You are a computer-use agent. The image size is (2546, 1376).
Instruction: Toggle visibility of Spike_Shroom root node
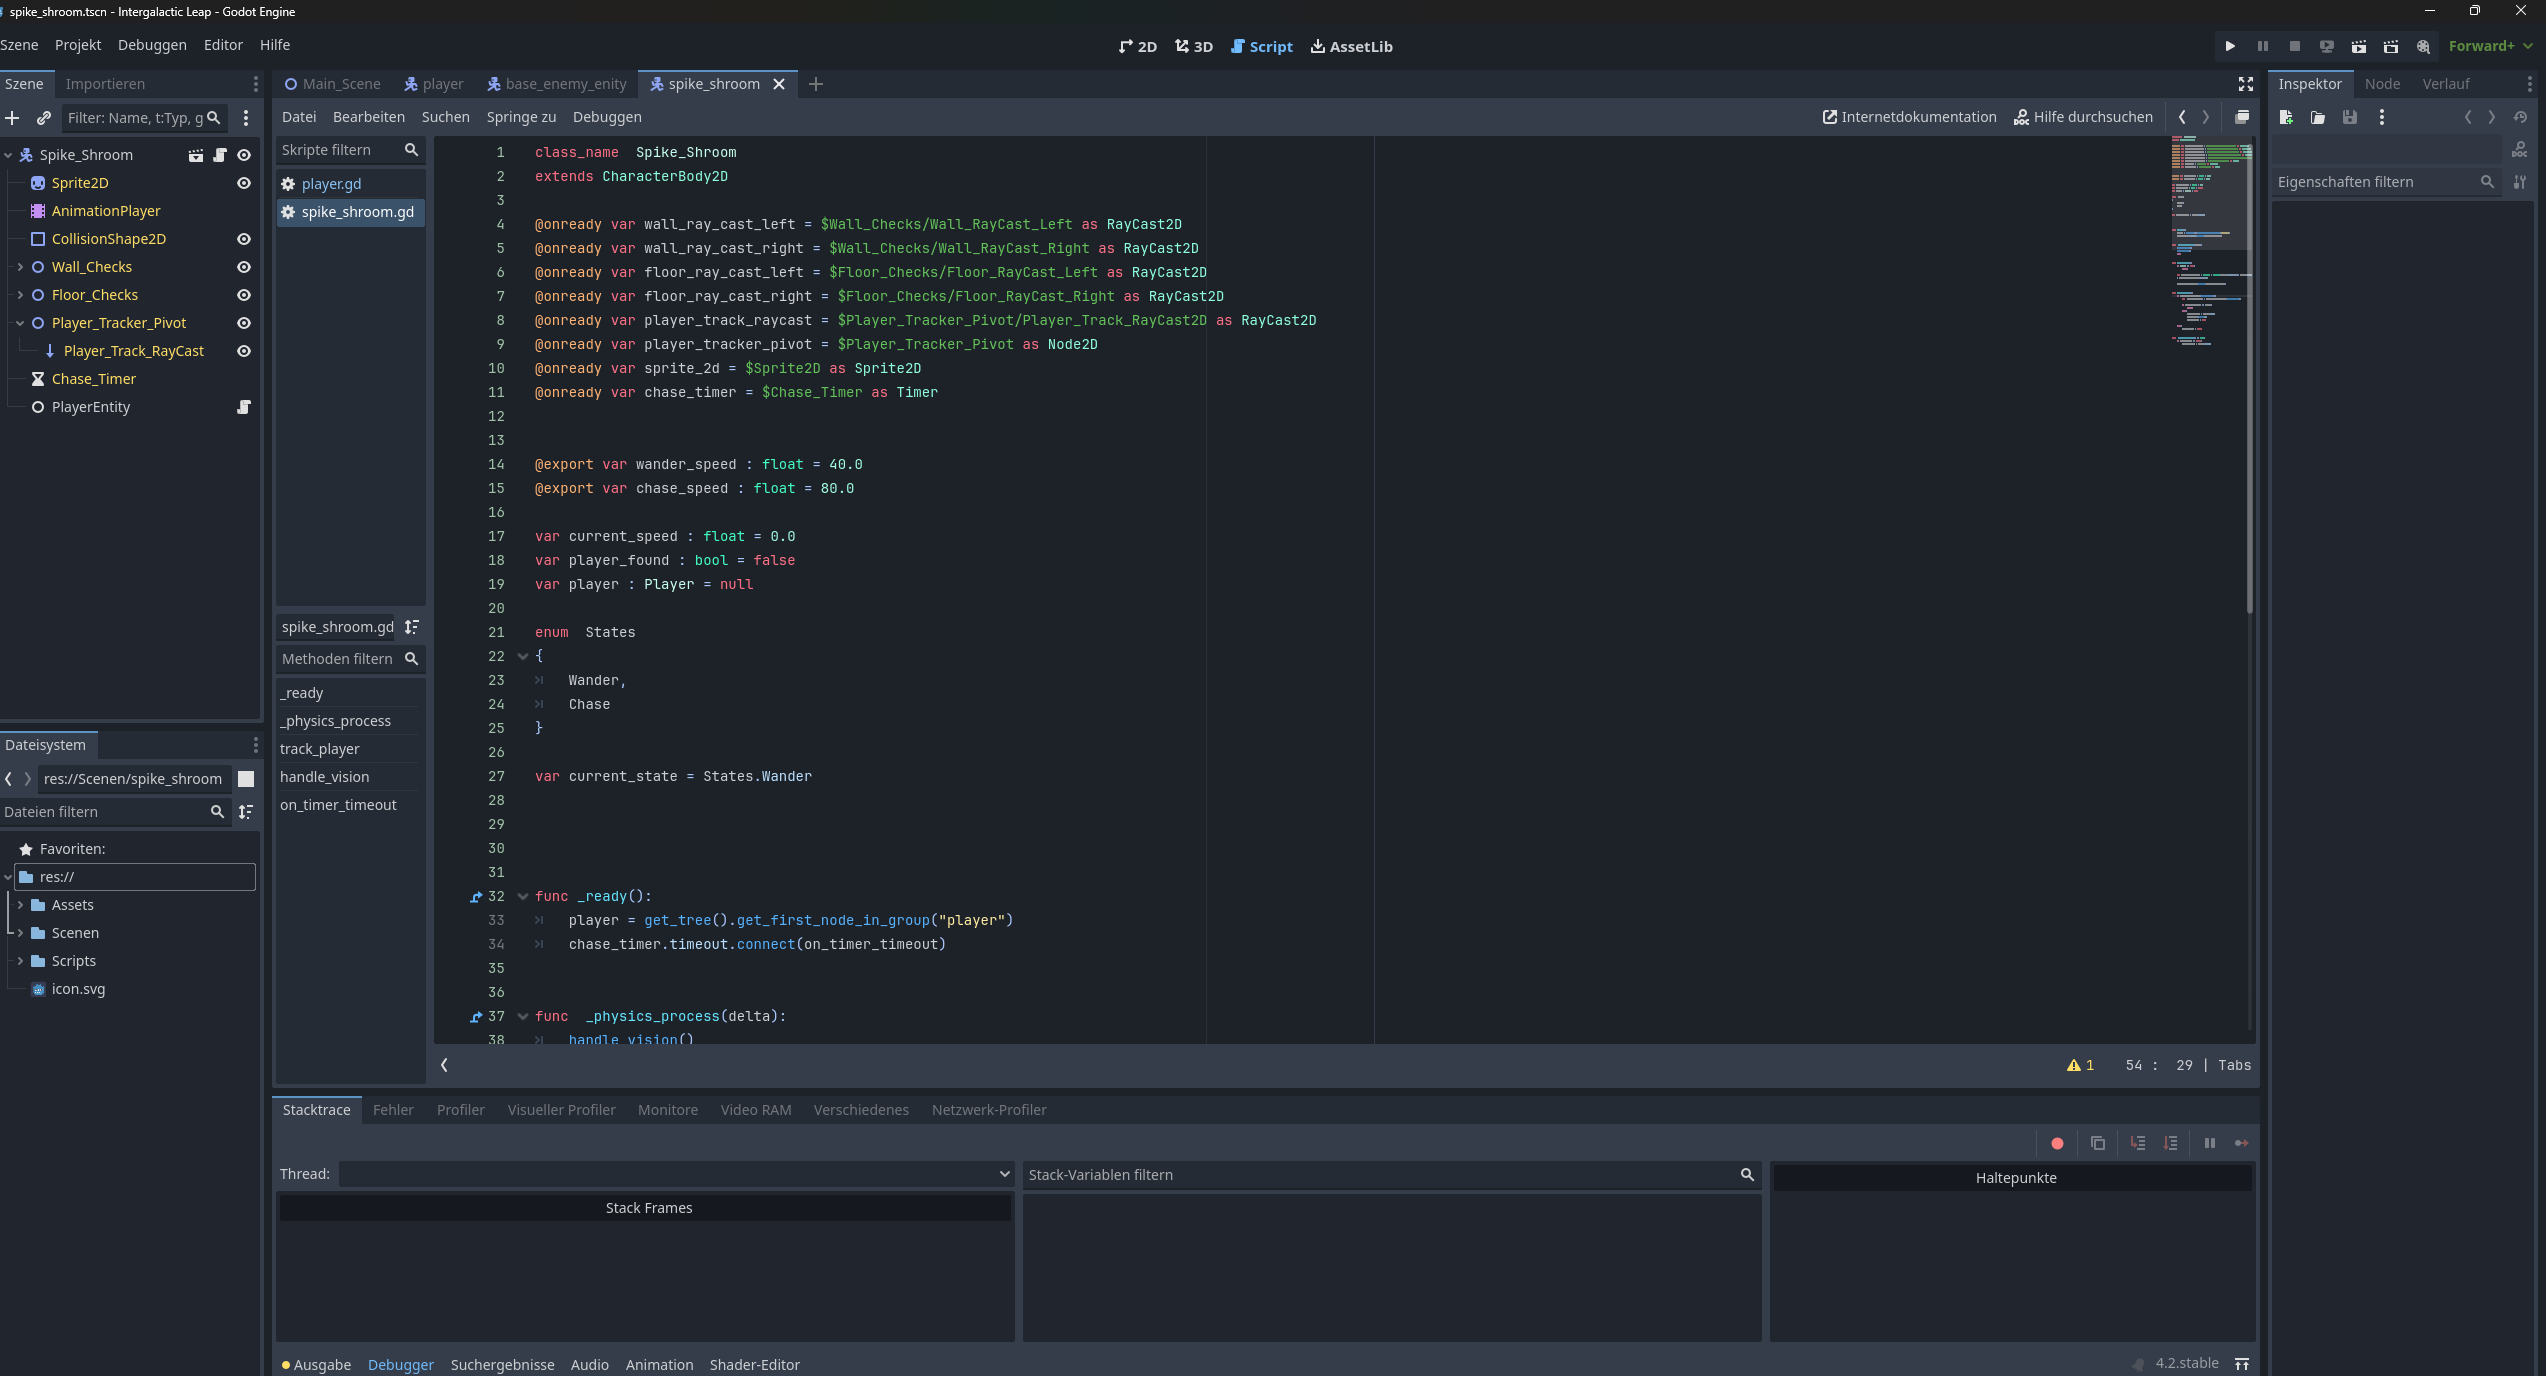coord(243,155)
